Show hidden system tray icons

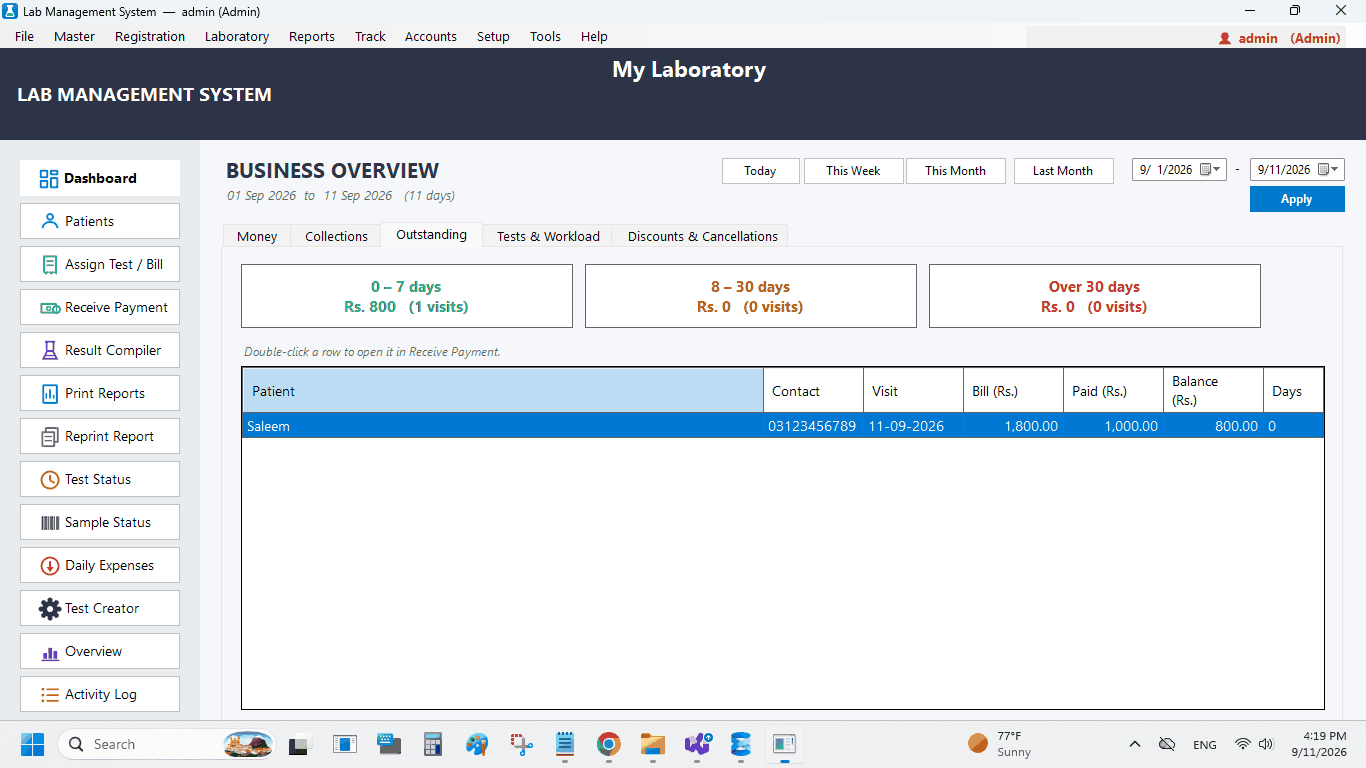[1135, 744]
